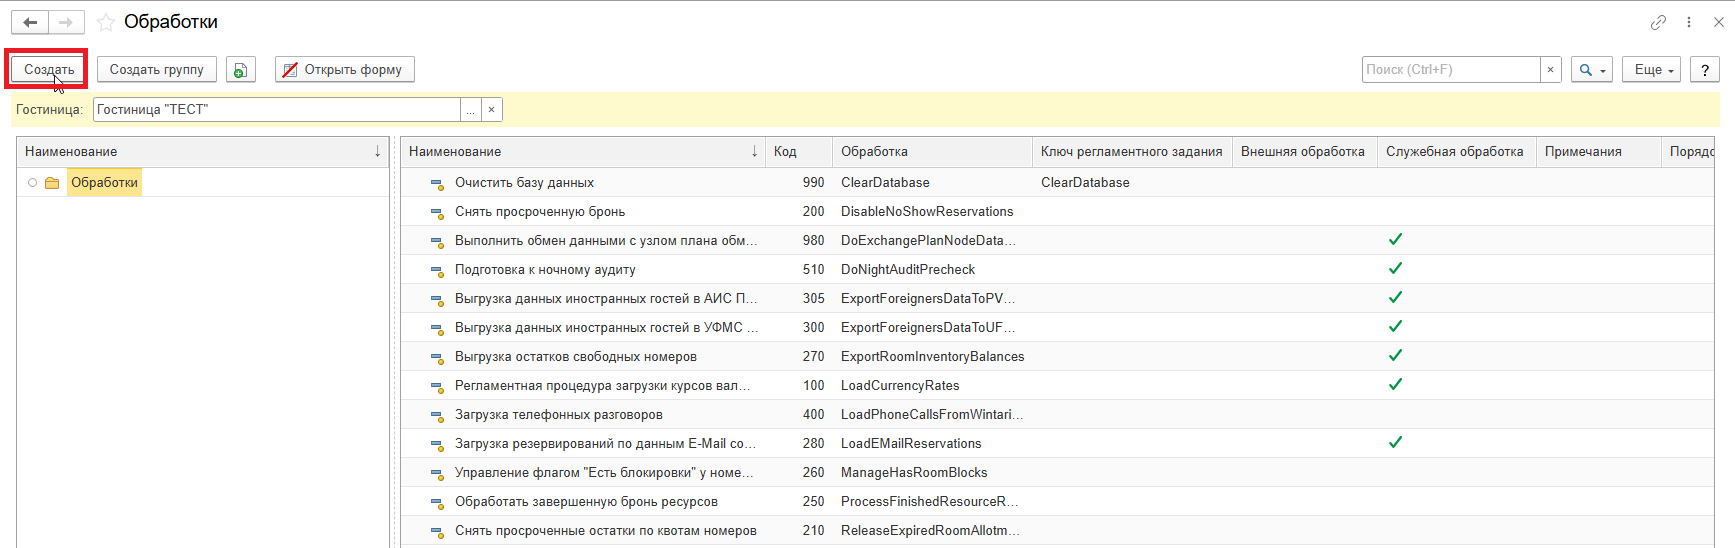Go forward with the right arrow
Viewport: 1735px width, 548px height.
click(x=66, y=22)
